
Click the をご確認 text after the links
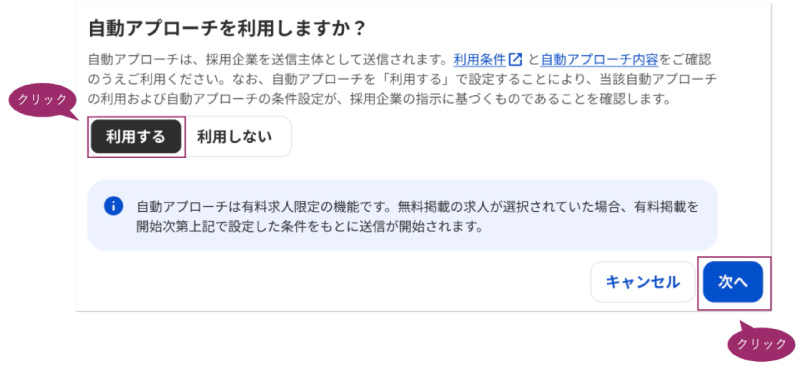coord(685,60)
